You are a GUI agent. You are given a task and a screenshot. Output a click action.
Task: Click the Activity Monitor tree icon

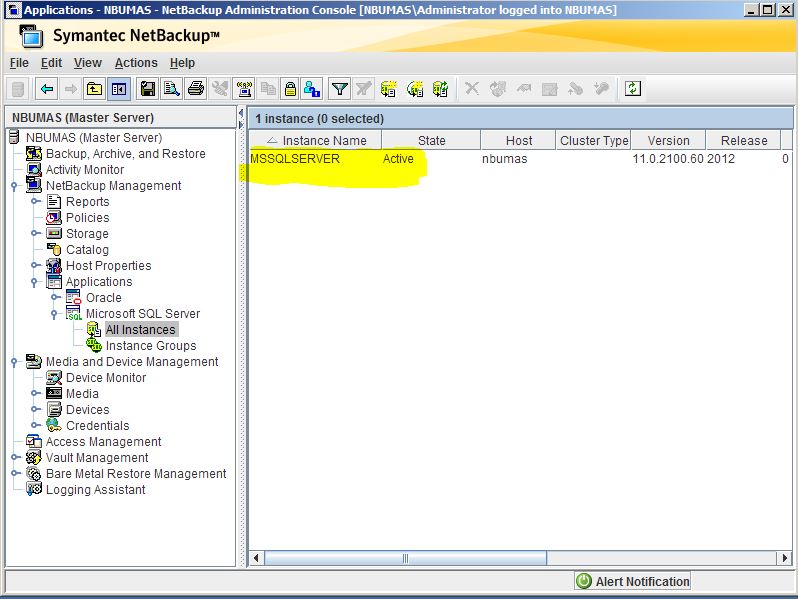coord(34,169)
